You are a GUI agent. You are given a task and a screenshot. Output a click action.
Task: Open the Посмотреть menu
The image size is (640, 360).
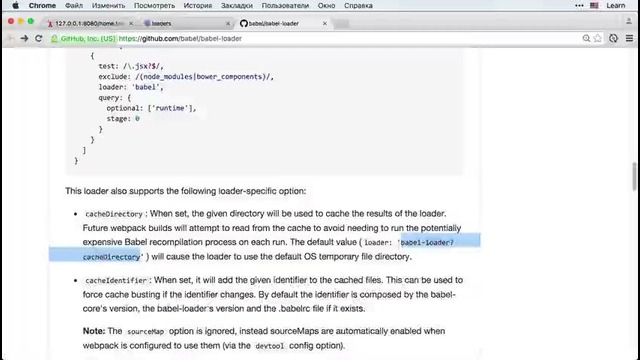pos(154,6)
